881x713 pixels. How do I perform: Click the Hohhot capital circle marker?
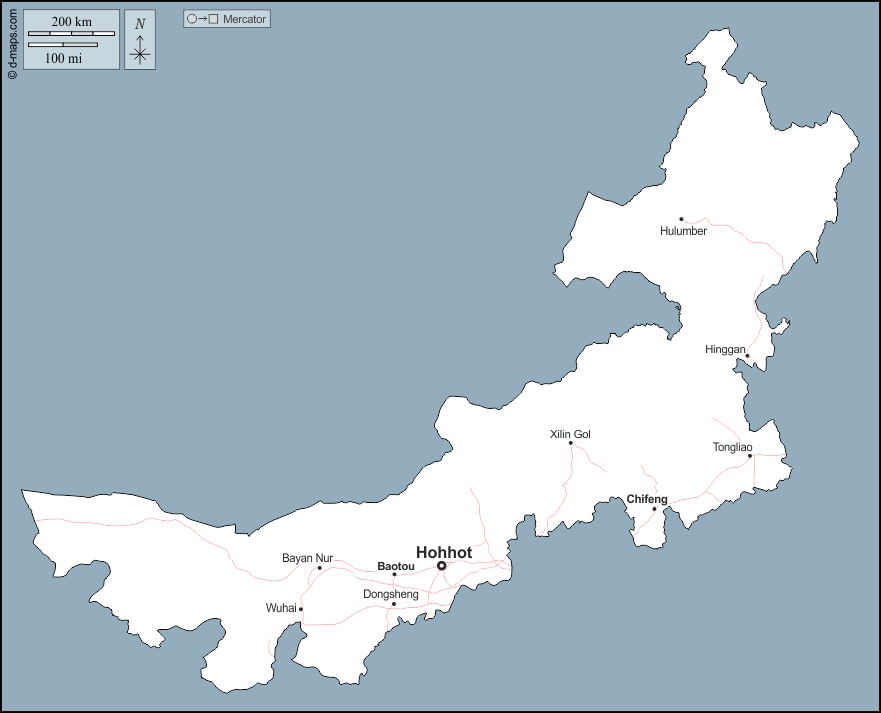coord(441,566)
